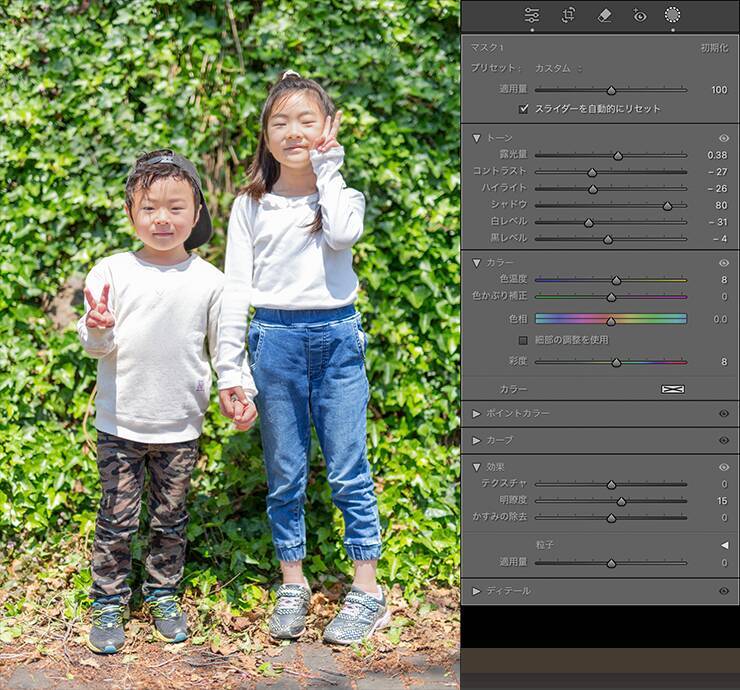Toggle ポイントカラー visibility eye

pyautogui.click(x=723, y=413)
